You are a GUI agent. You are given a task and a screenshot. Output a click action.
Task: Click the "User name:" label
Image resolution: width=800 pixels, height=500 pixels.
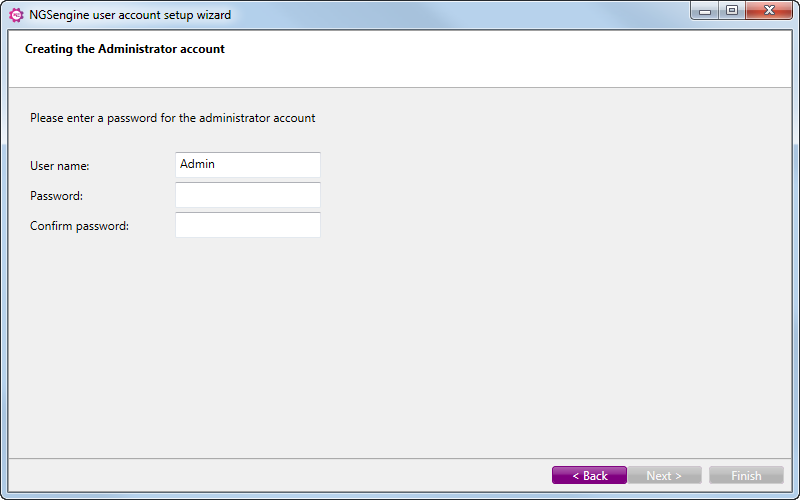click(x=60, y=166)
